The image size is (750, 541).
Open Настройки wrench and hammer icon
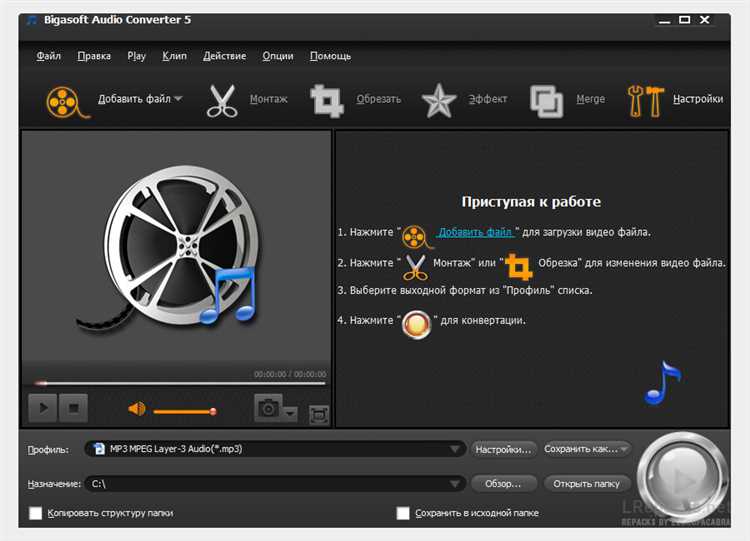646,101
